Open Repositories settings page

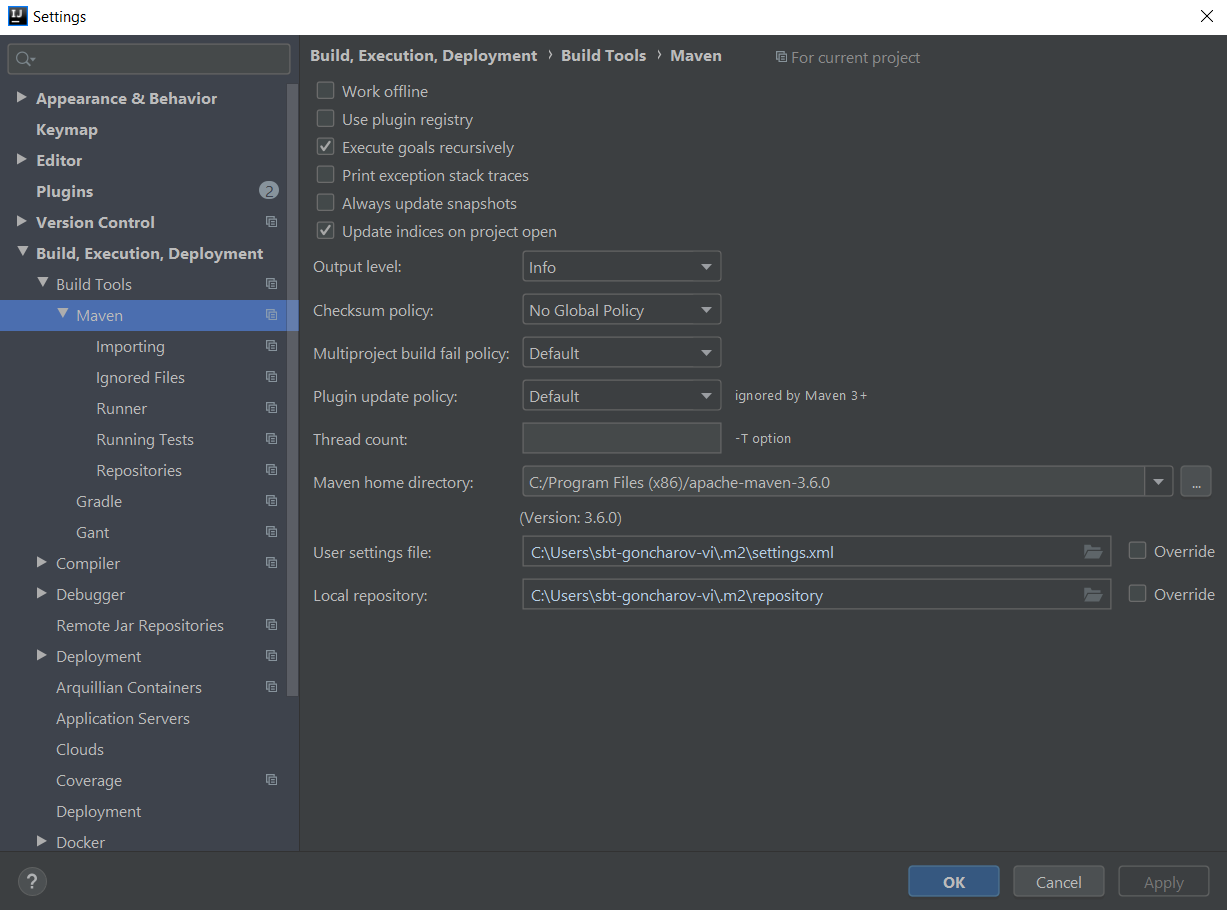point(139,470)
